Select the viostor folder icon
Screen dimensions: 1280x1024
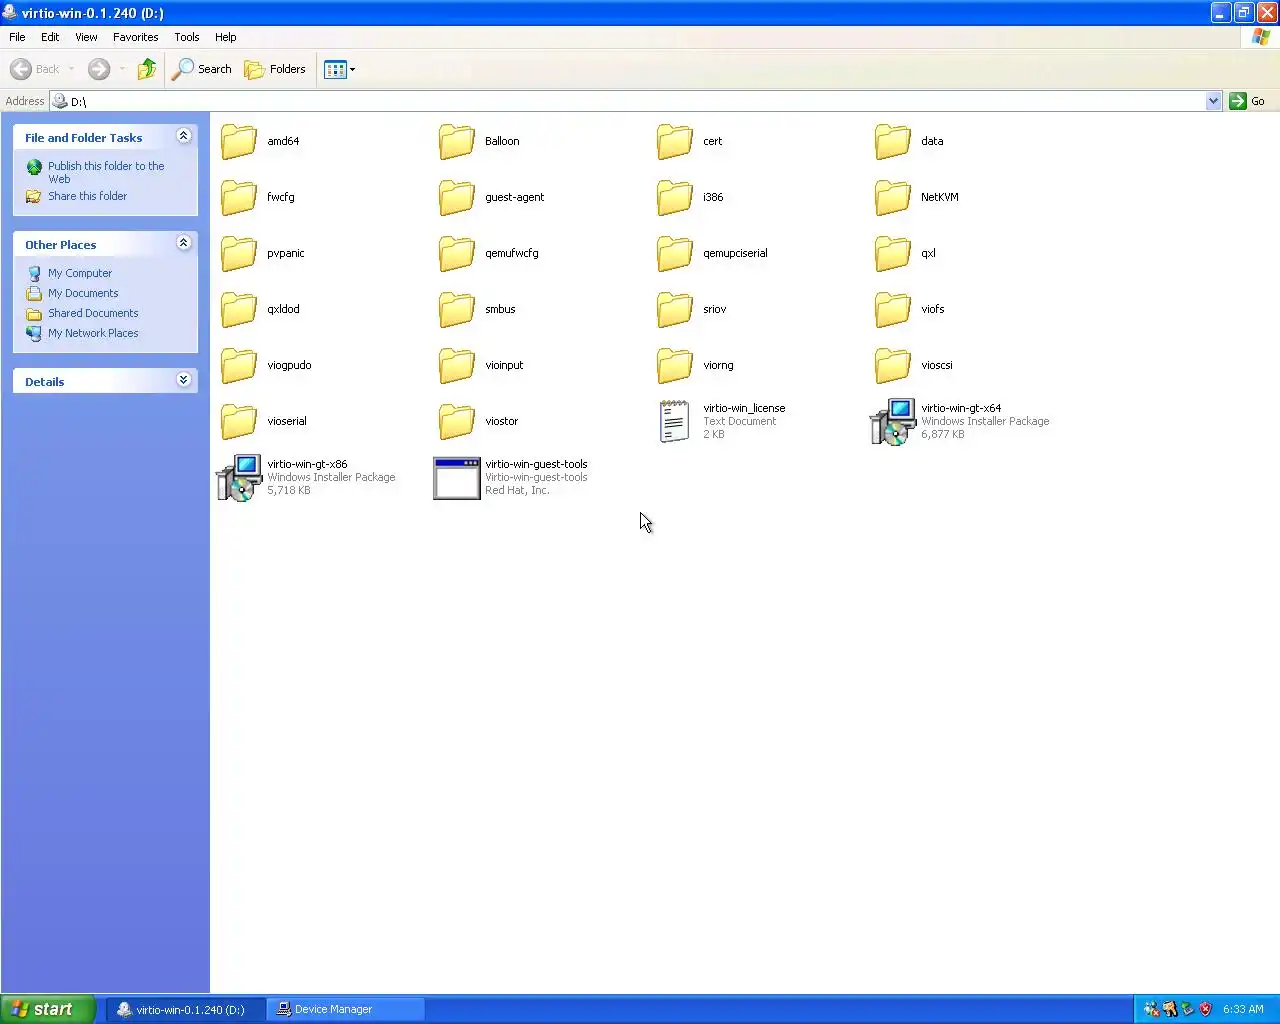coord(457,421)
